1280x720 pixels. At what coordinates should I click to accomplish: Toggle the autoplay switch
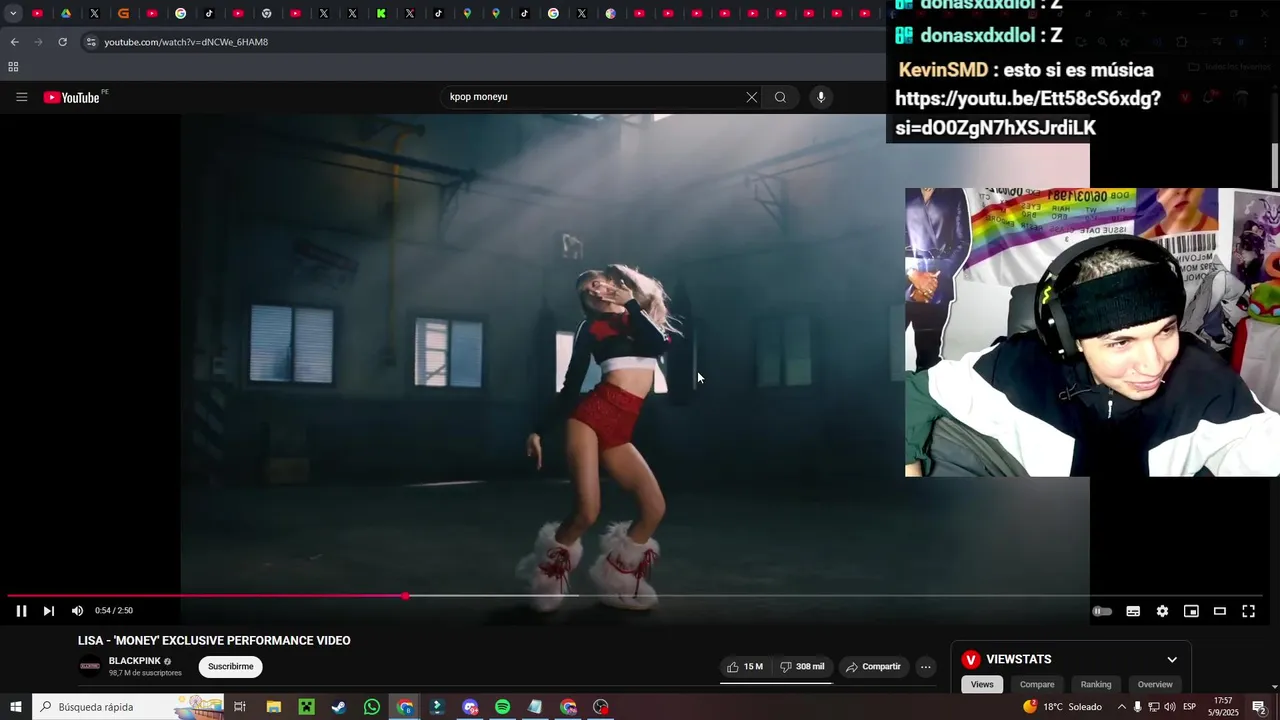[x=1102, y=611]
